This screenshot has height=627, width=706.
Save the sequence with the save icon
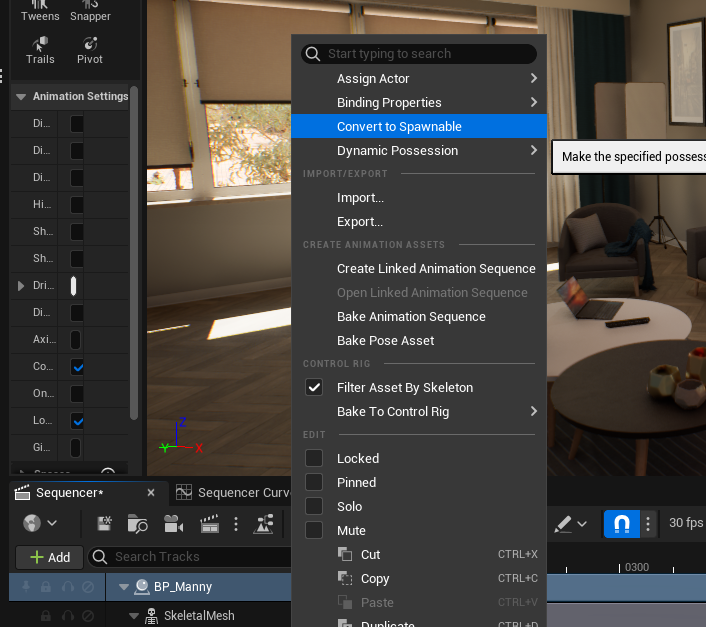(x=104, y=523)
